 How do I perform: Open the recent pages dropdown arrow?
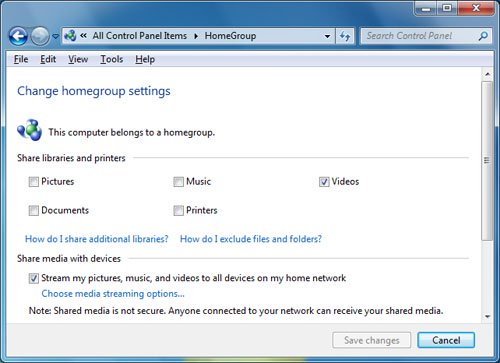point(56,36)
